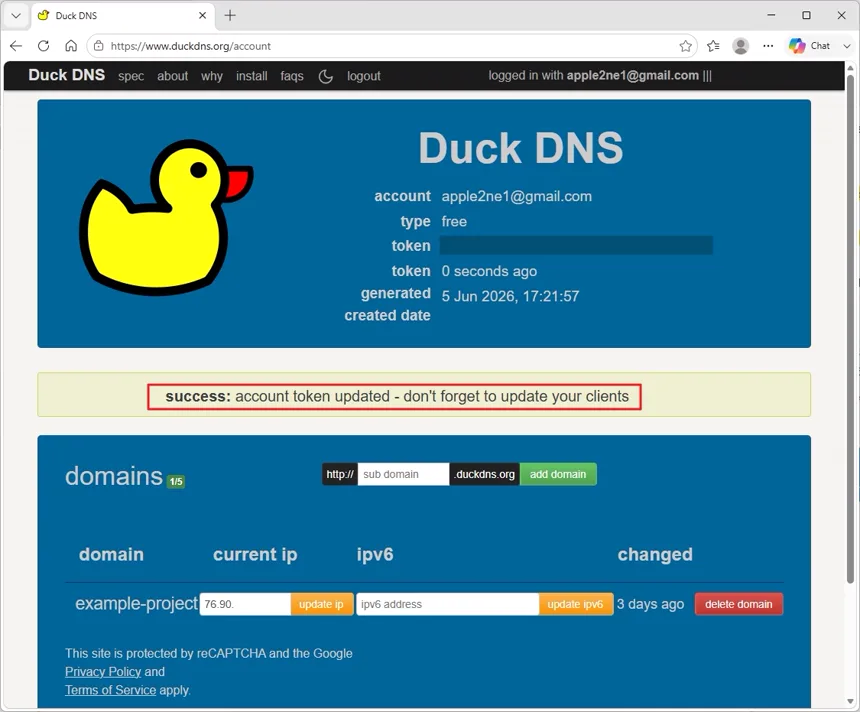Click the sub domain input box
Viewport: 860px width, 712px height.
[403, 474]
